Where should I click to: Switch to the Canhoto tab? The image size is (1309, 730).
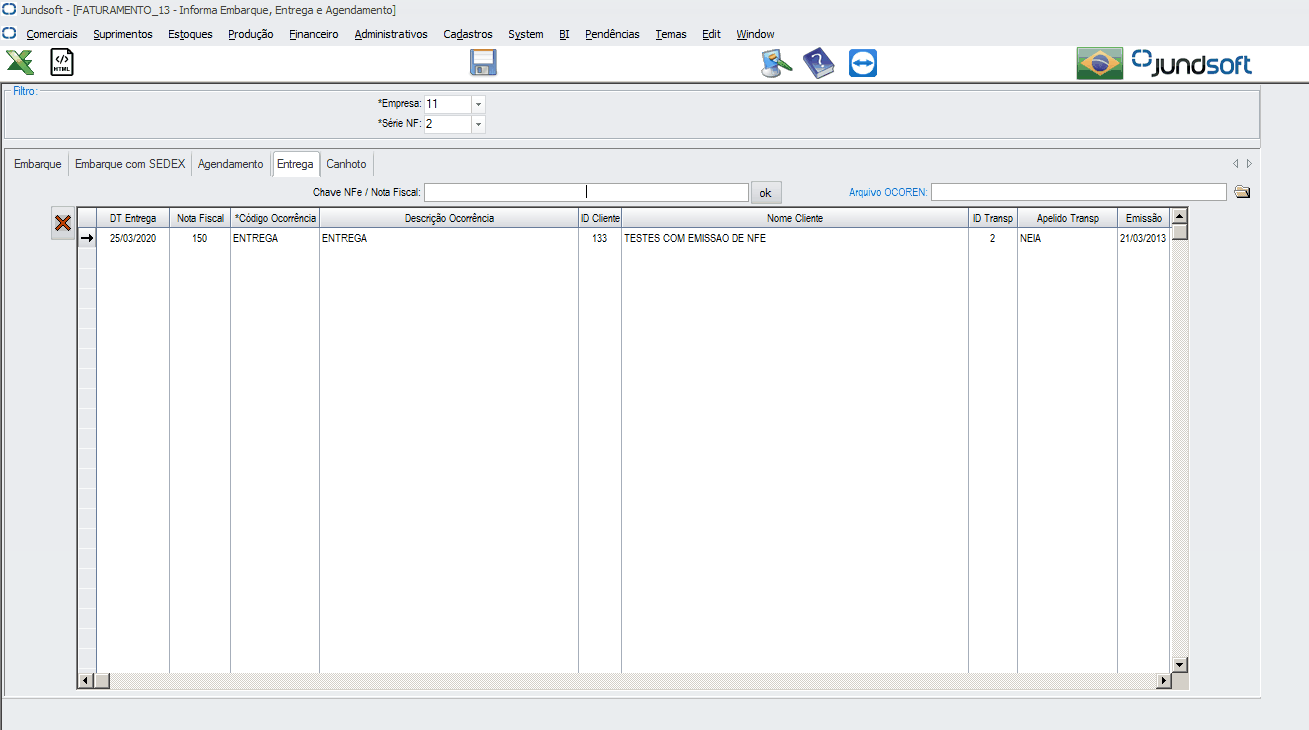pyautogui.click(x=346, y=164)
